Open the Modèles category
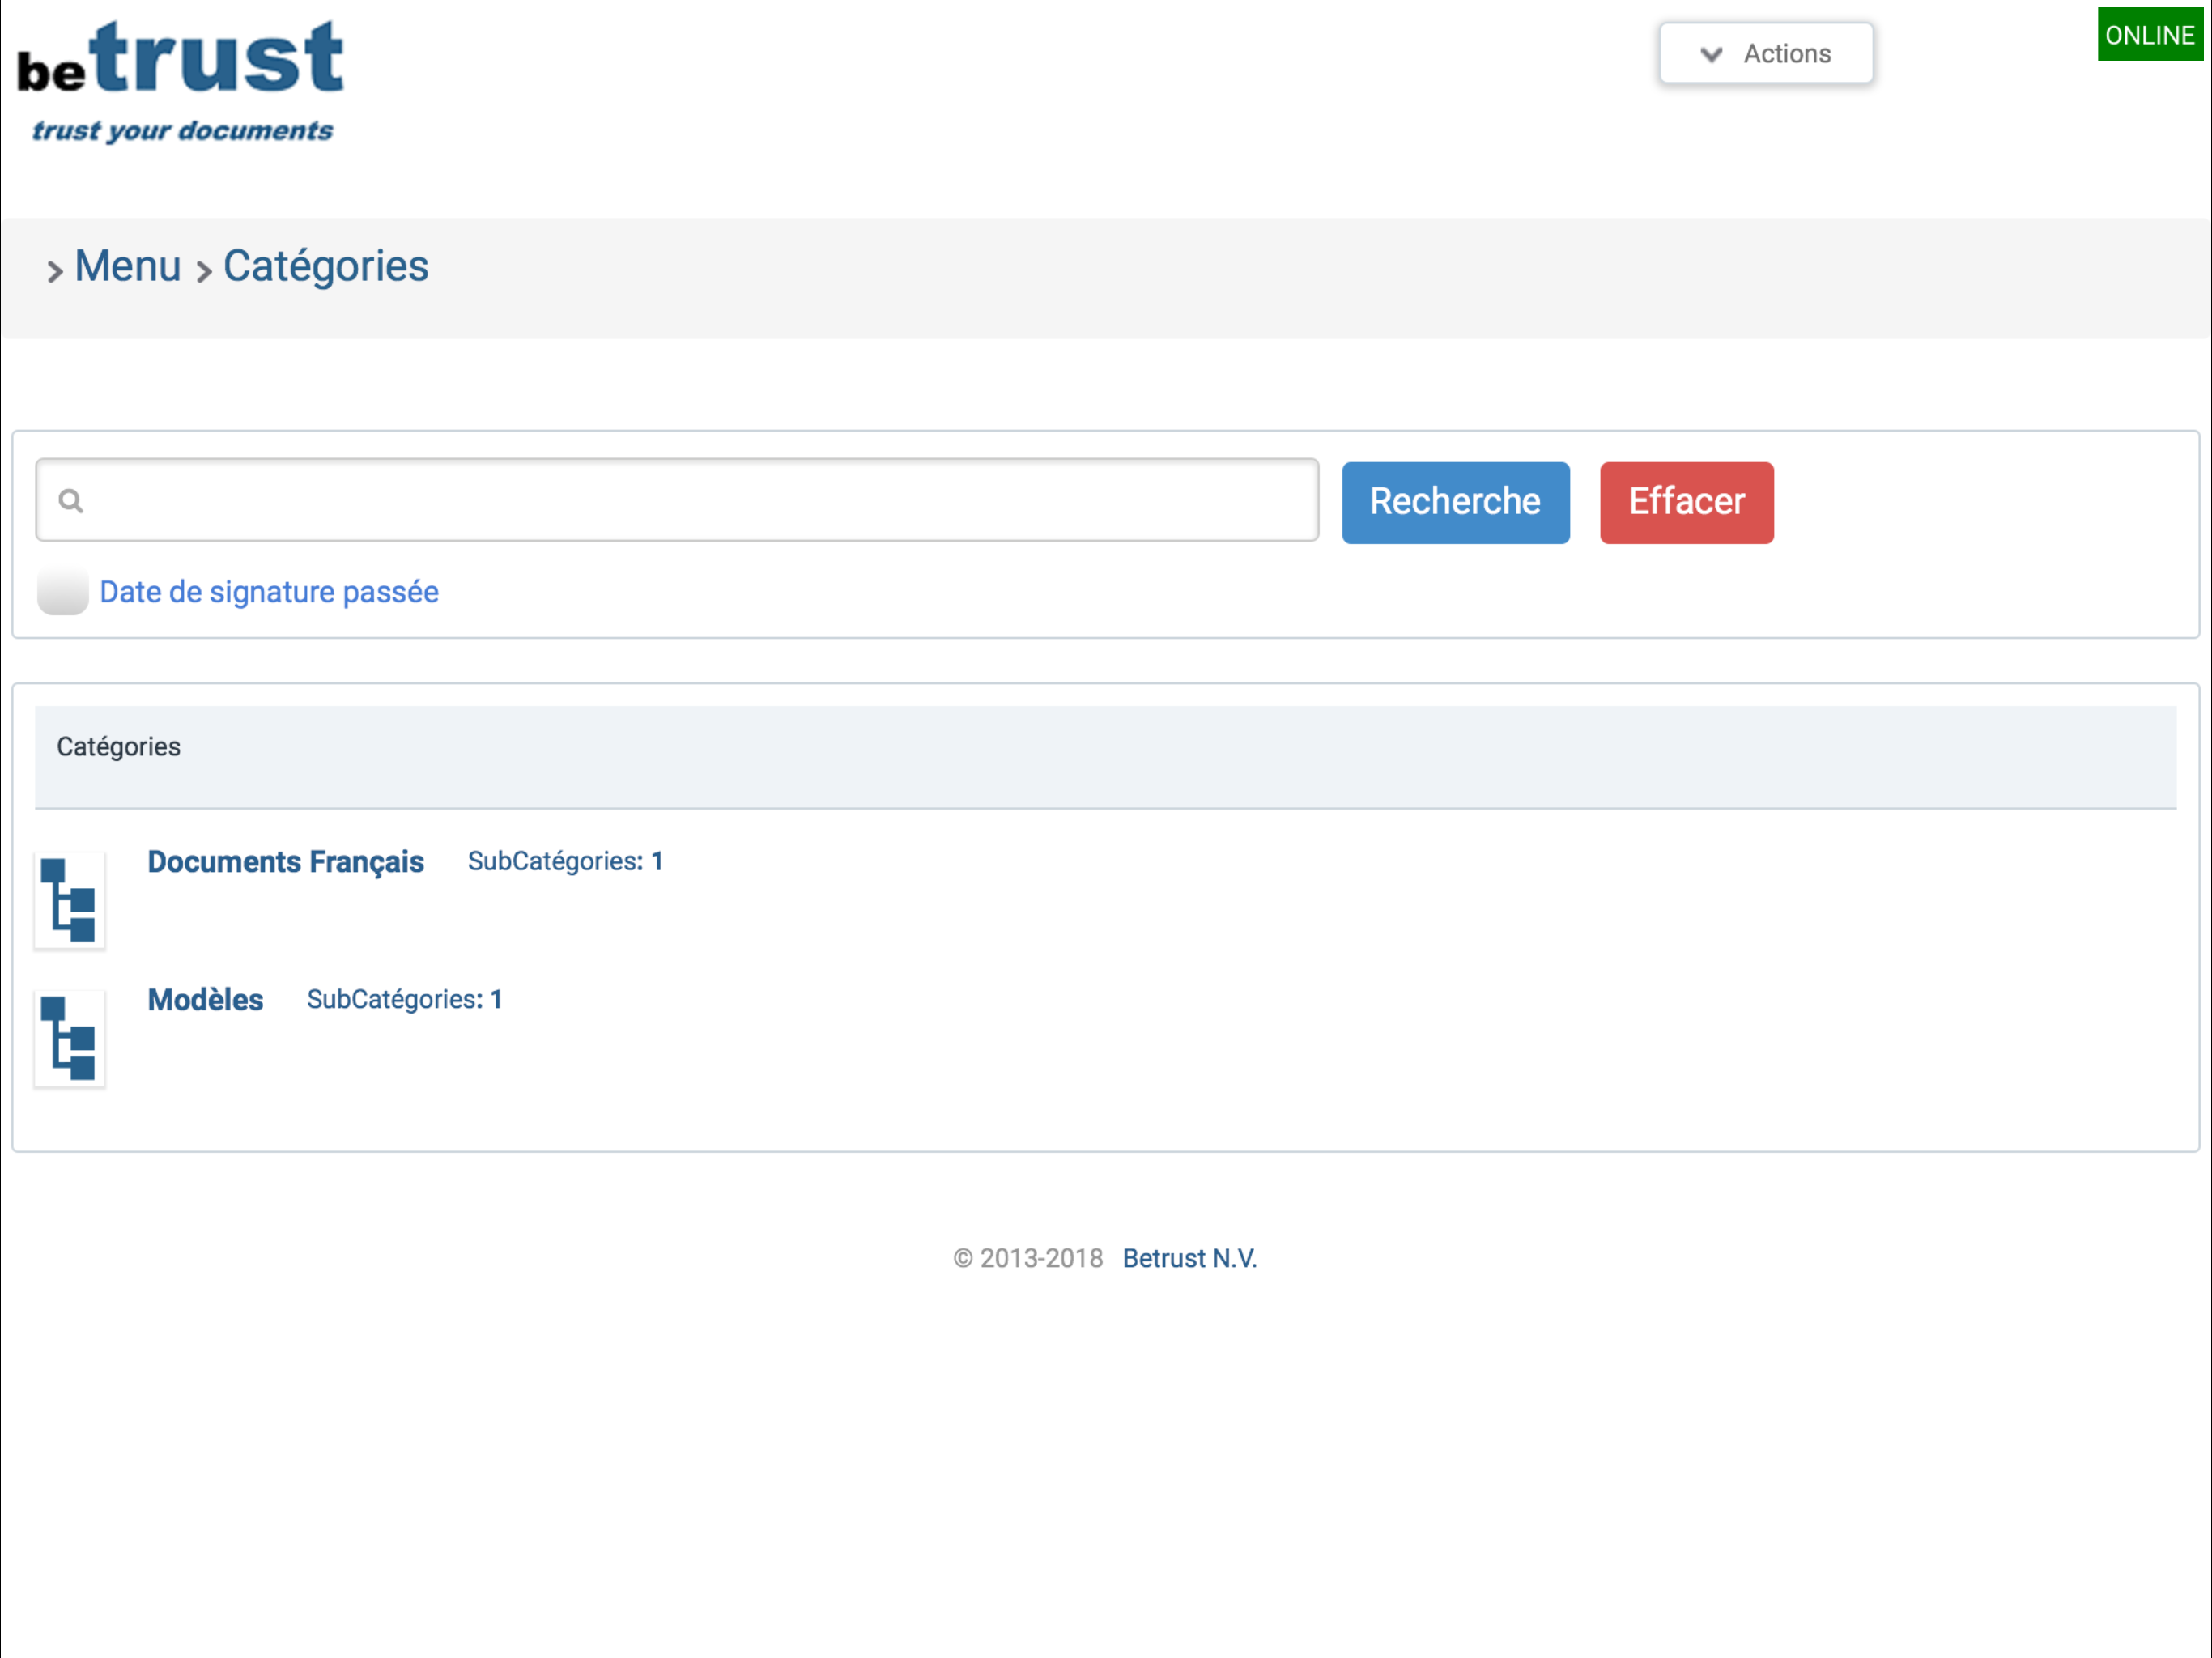The image size is (2212, 1658). (x=205, y=999)
